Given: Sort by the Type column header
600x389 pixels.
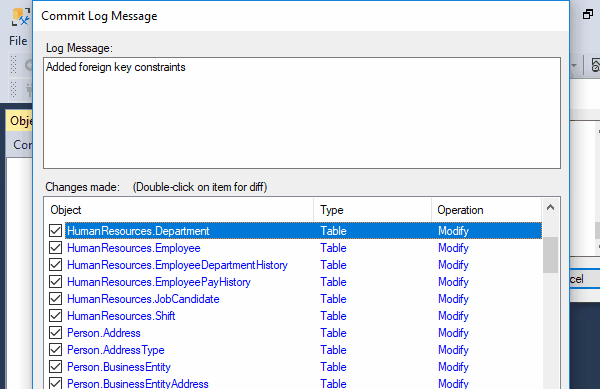Looking at the screenshot, I should pos(372,210).
